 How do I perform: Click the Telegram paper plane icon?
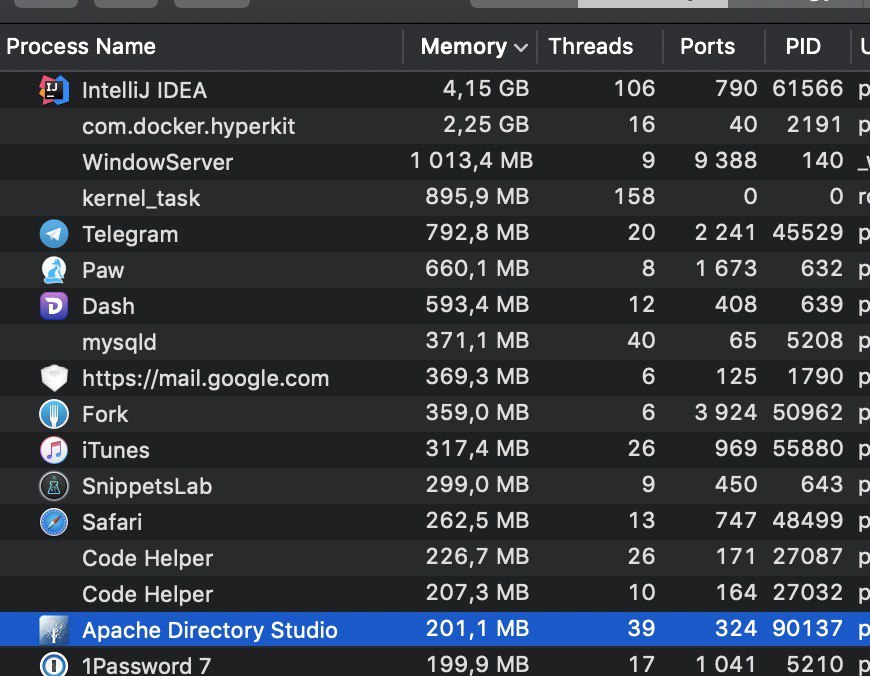click(x=54, y=234)
